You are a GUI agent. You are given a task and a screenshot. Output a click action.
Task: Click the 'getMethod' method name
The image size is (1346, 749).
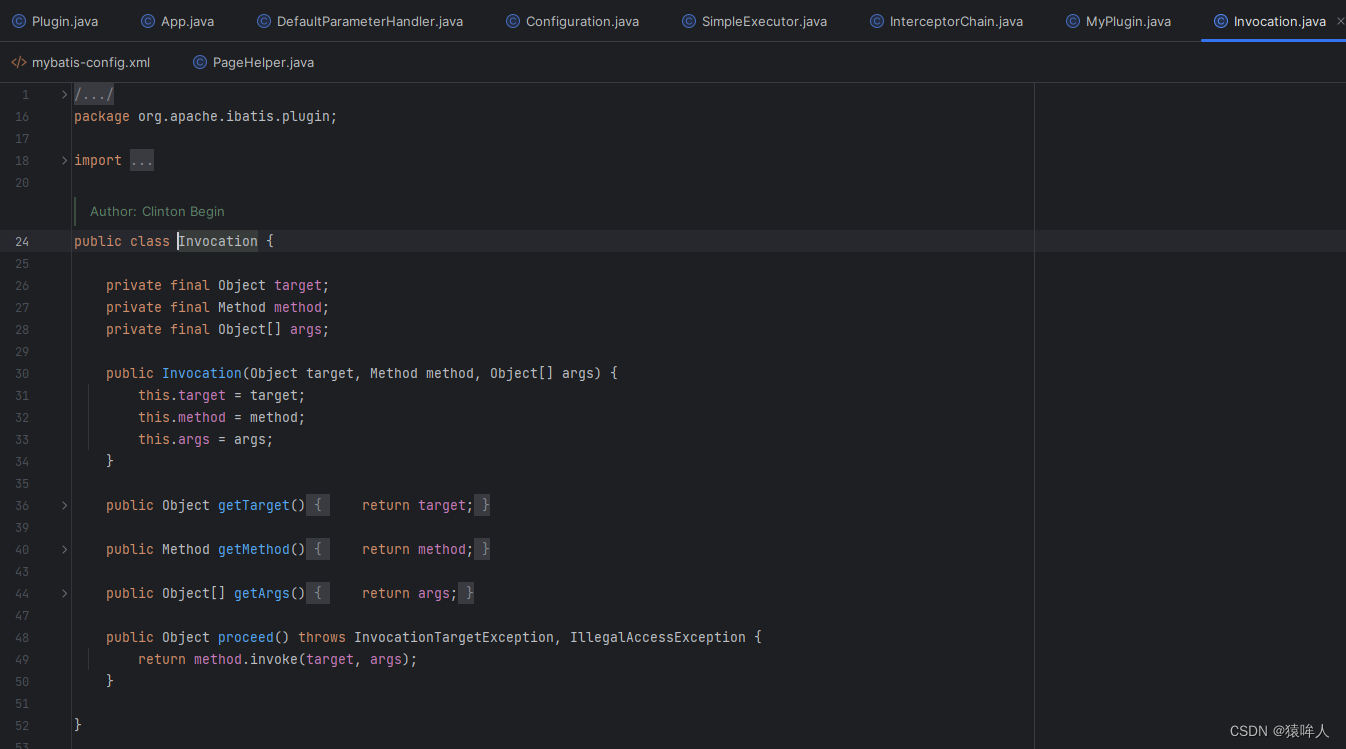(254, 549)
